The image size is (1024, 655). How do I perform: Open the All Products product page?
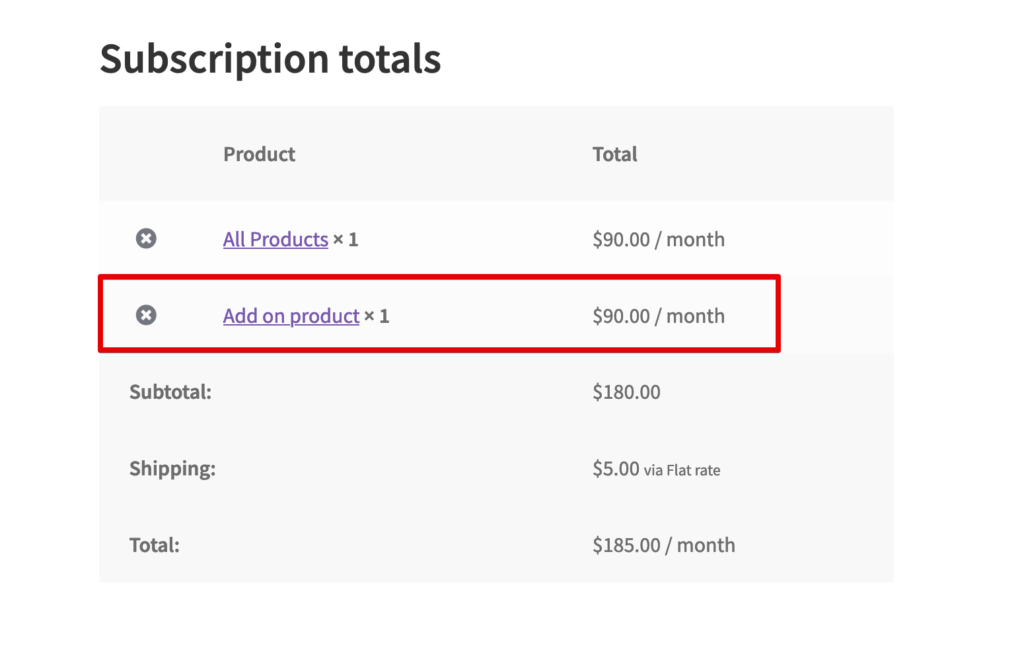click(275, 238)
